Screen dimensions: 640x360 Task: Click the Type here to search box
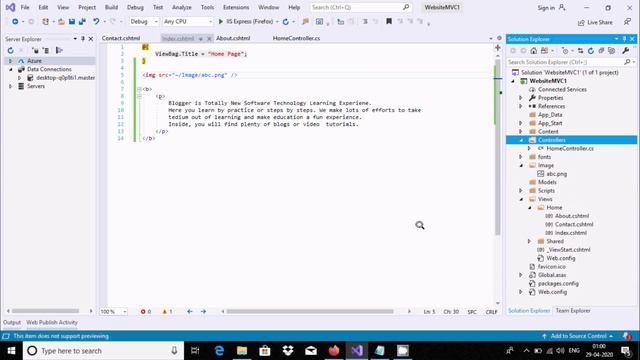pyautogui.click(x=103, y=351)
